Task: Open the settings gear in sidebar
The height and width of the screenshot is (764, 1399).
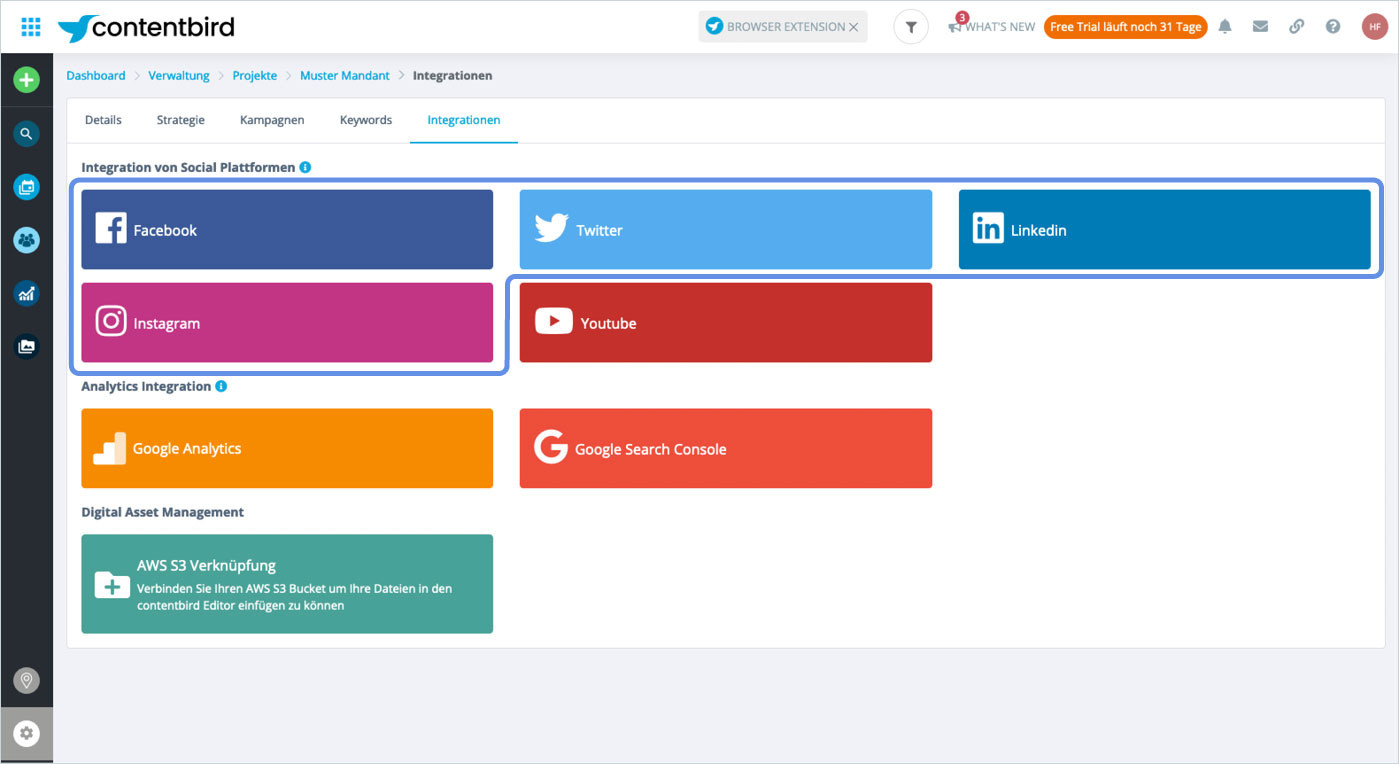Action: [x=27, y=734]
